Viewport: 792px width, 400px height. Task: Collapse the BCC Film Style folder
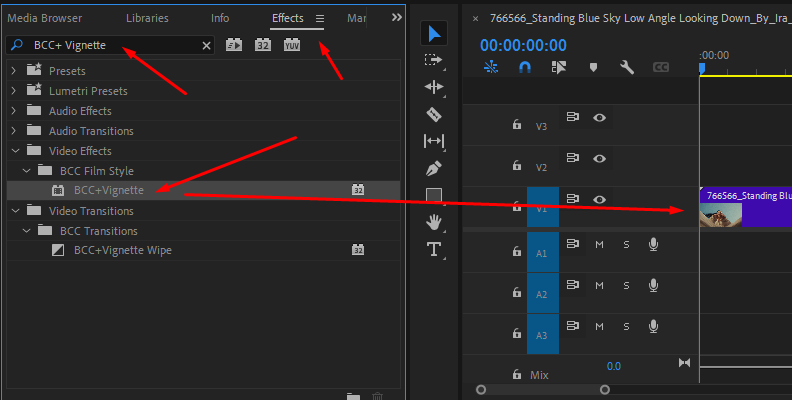click(26, 171)
